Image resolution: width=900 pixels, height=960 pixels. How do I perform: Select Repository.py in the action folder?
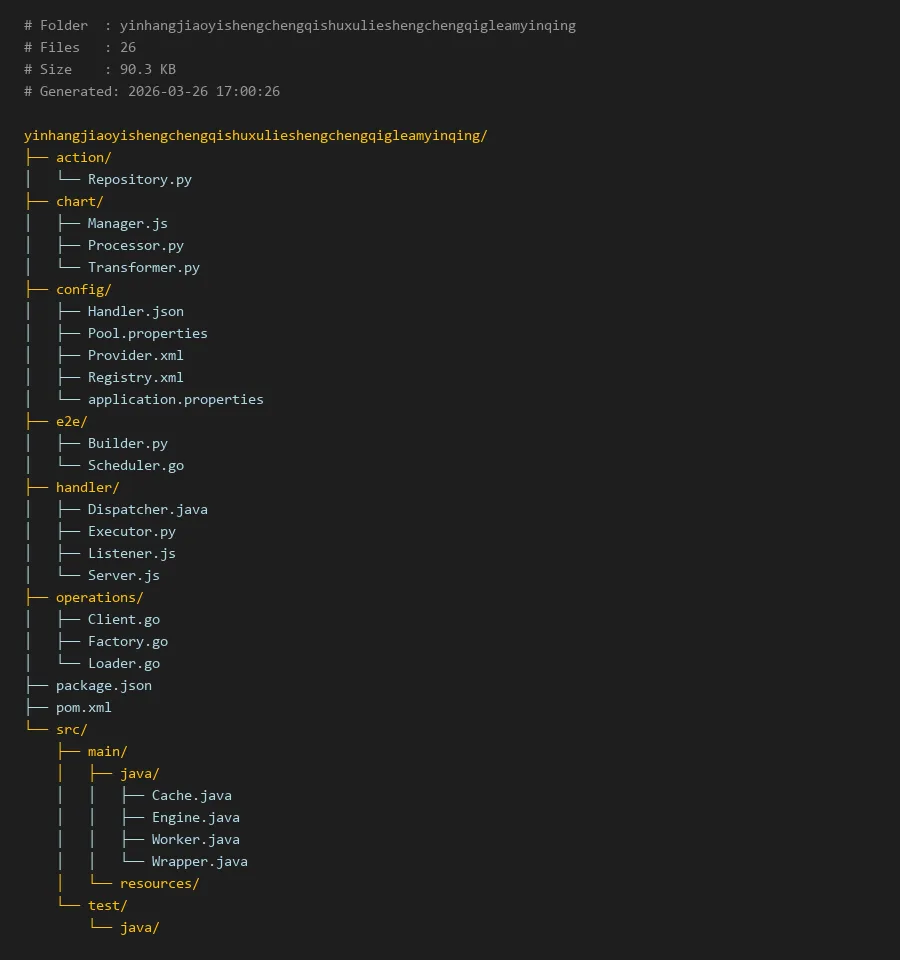(139, 179)
